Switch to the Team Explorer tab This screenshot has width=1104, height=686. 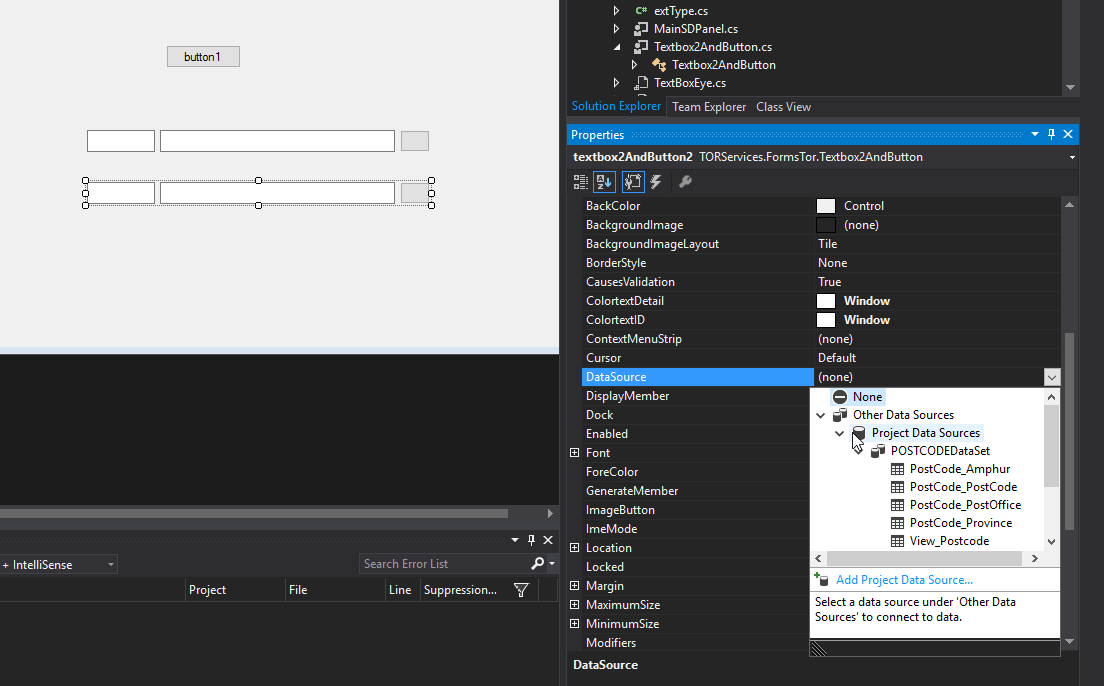pos(708,107)
